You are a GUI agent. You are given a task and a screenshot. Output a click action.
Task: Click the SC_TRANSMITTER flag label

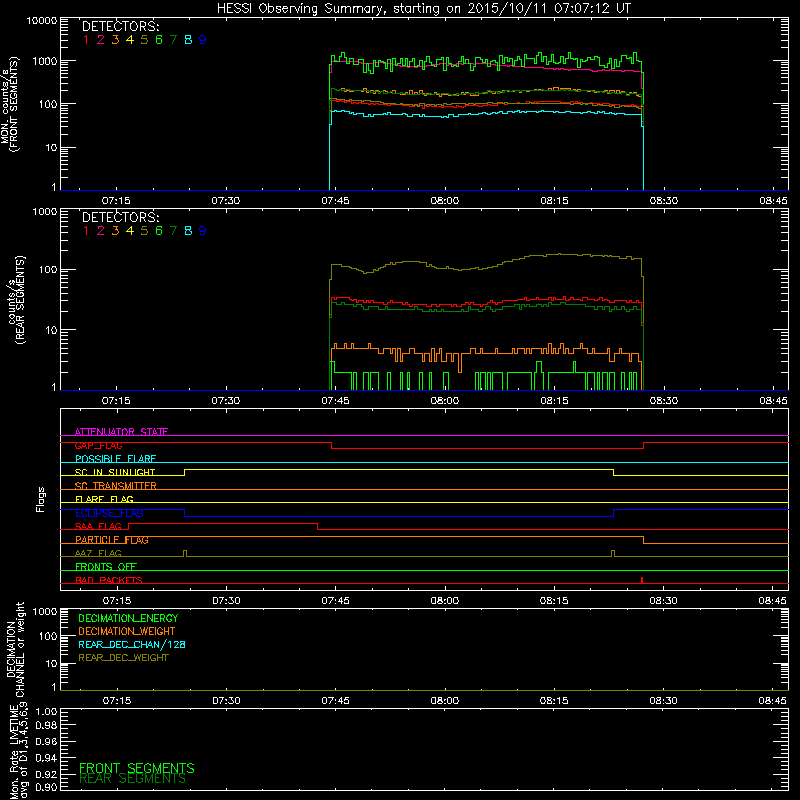(116, 486)
